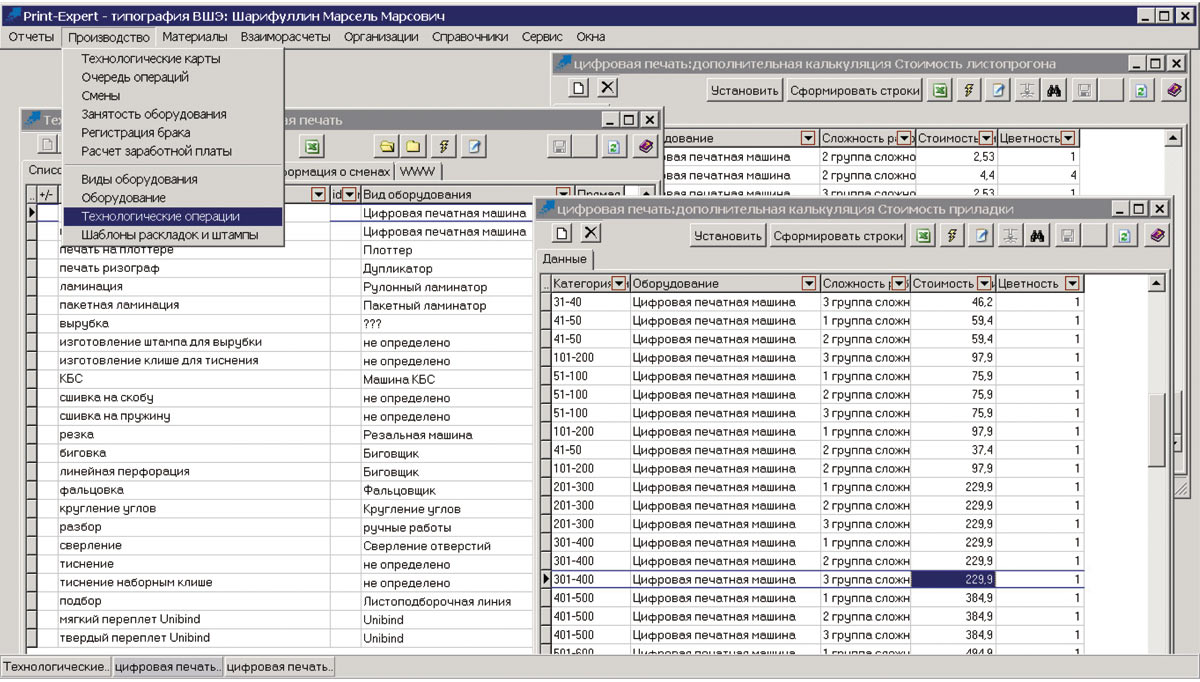Viewport: 1200px width, 682px height.
Task: Click open folder icon in technological operations window
Action: 387,147
